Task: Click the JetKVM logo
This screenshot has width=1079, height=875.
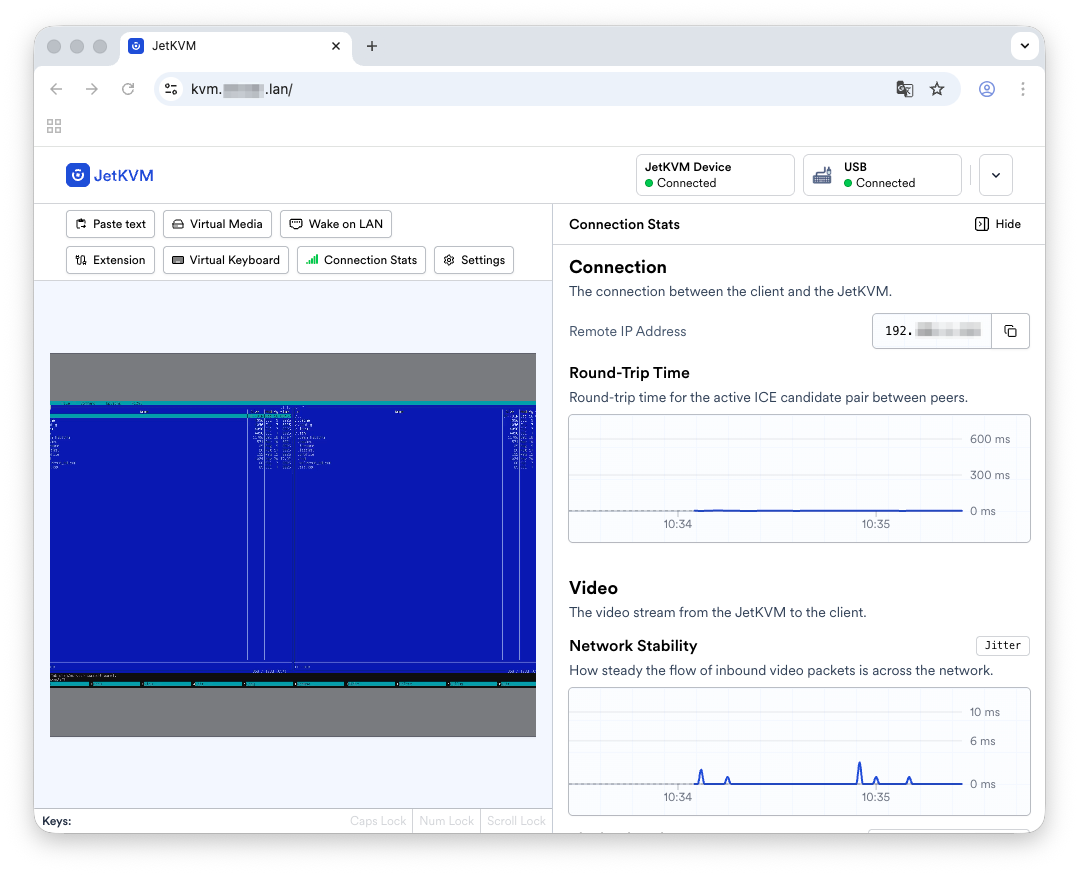Action: (x=109, y=175)
